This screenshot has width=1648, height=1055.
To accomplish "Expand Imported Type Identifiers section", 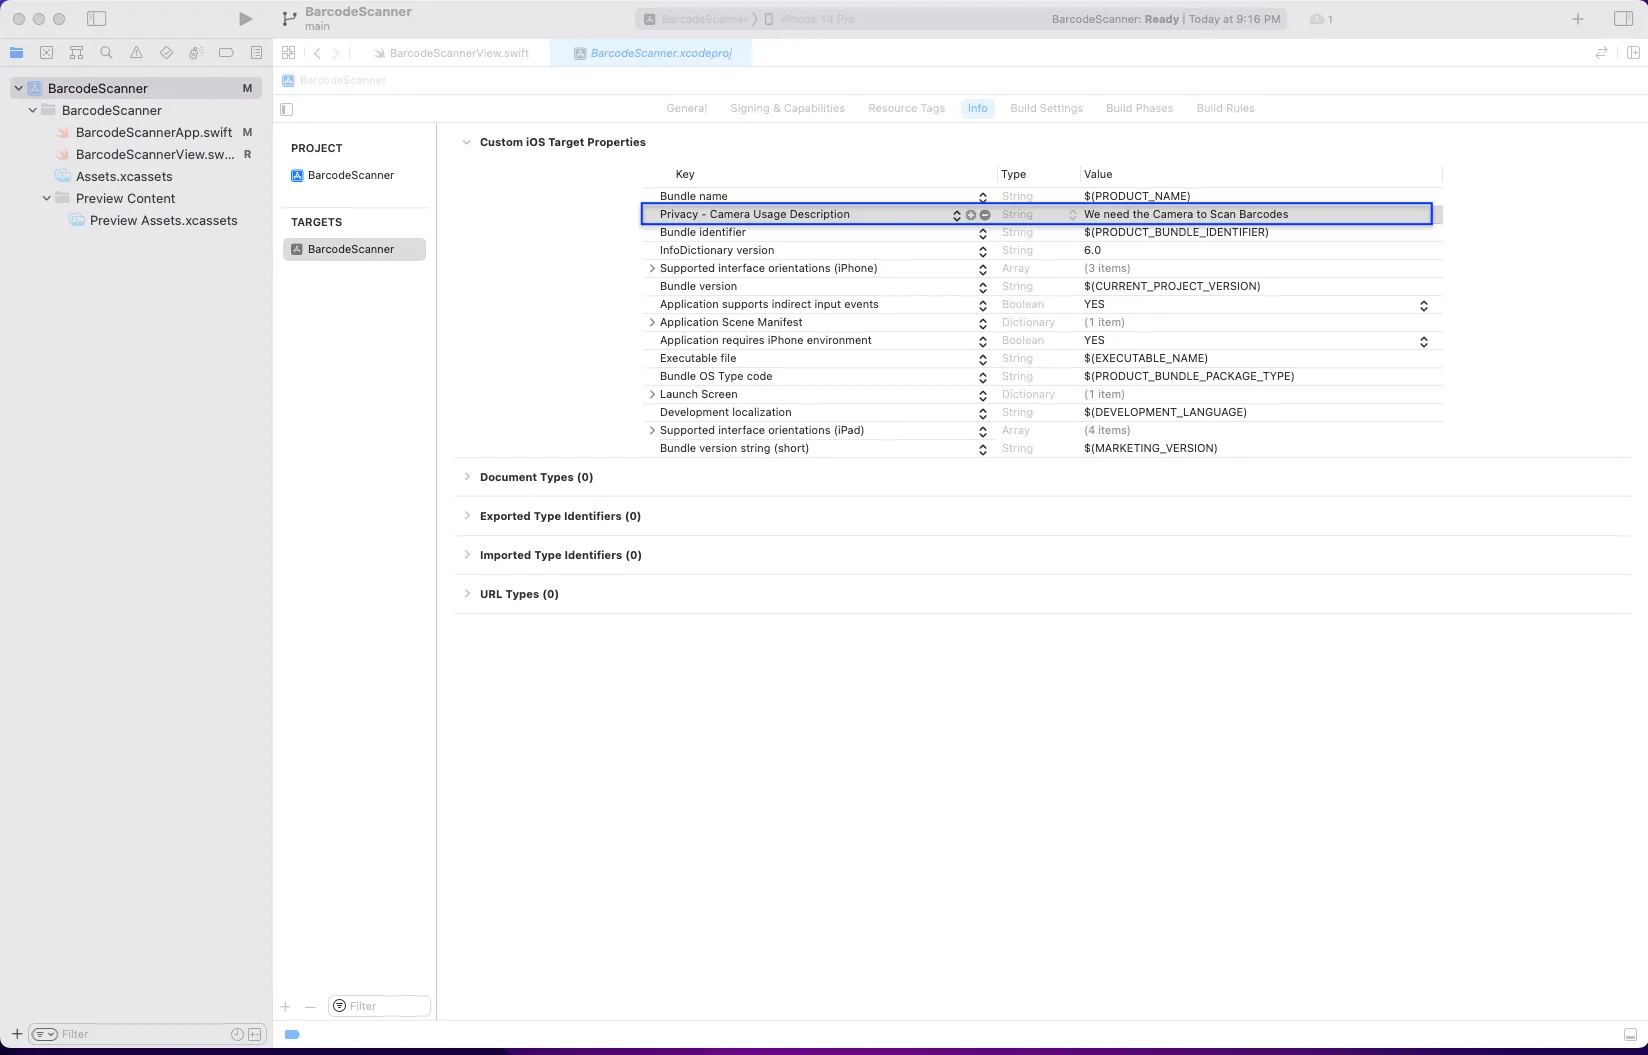I will point(467,555).
